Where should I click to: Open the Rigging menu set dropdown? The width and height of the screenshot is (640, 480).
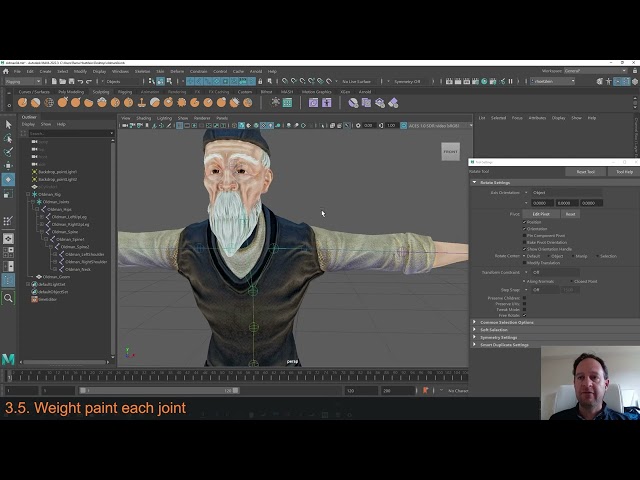(x=23, y=81)
